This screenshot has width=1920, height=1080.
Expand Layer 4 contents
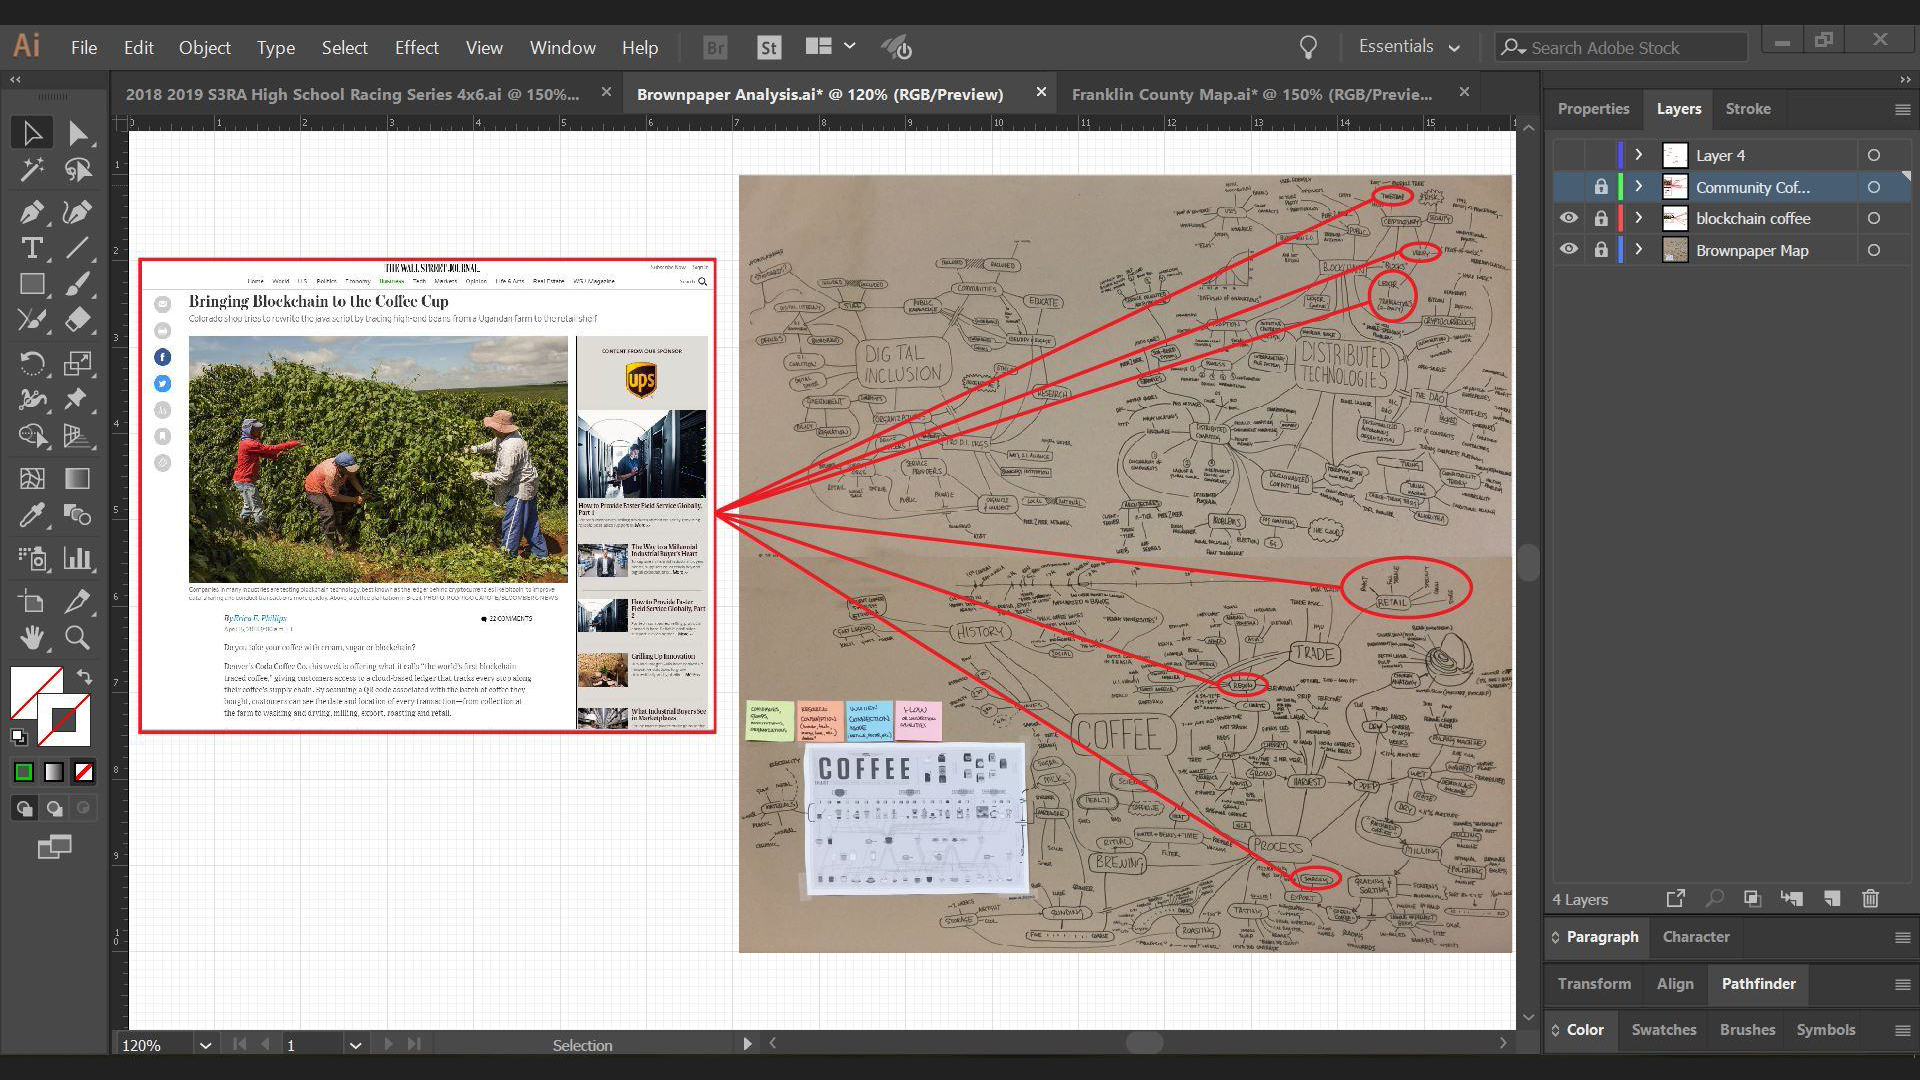coord(1638,155)
